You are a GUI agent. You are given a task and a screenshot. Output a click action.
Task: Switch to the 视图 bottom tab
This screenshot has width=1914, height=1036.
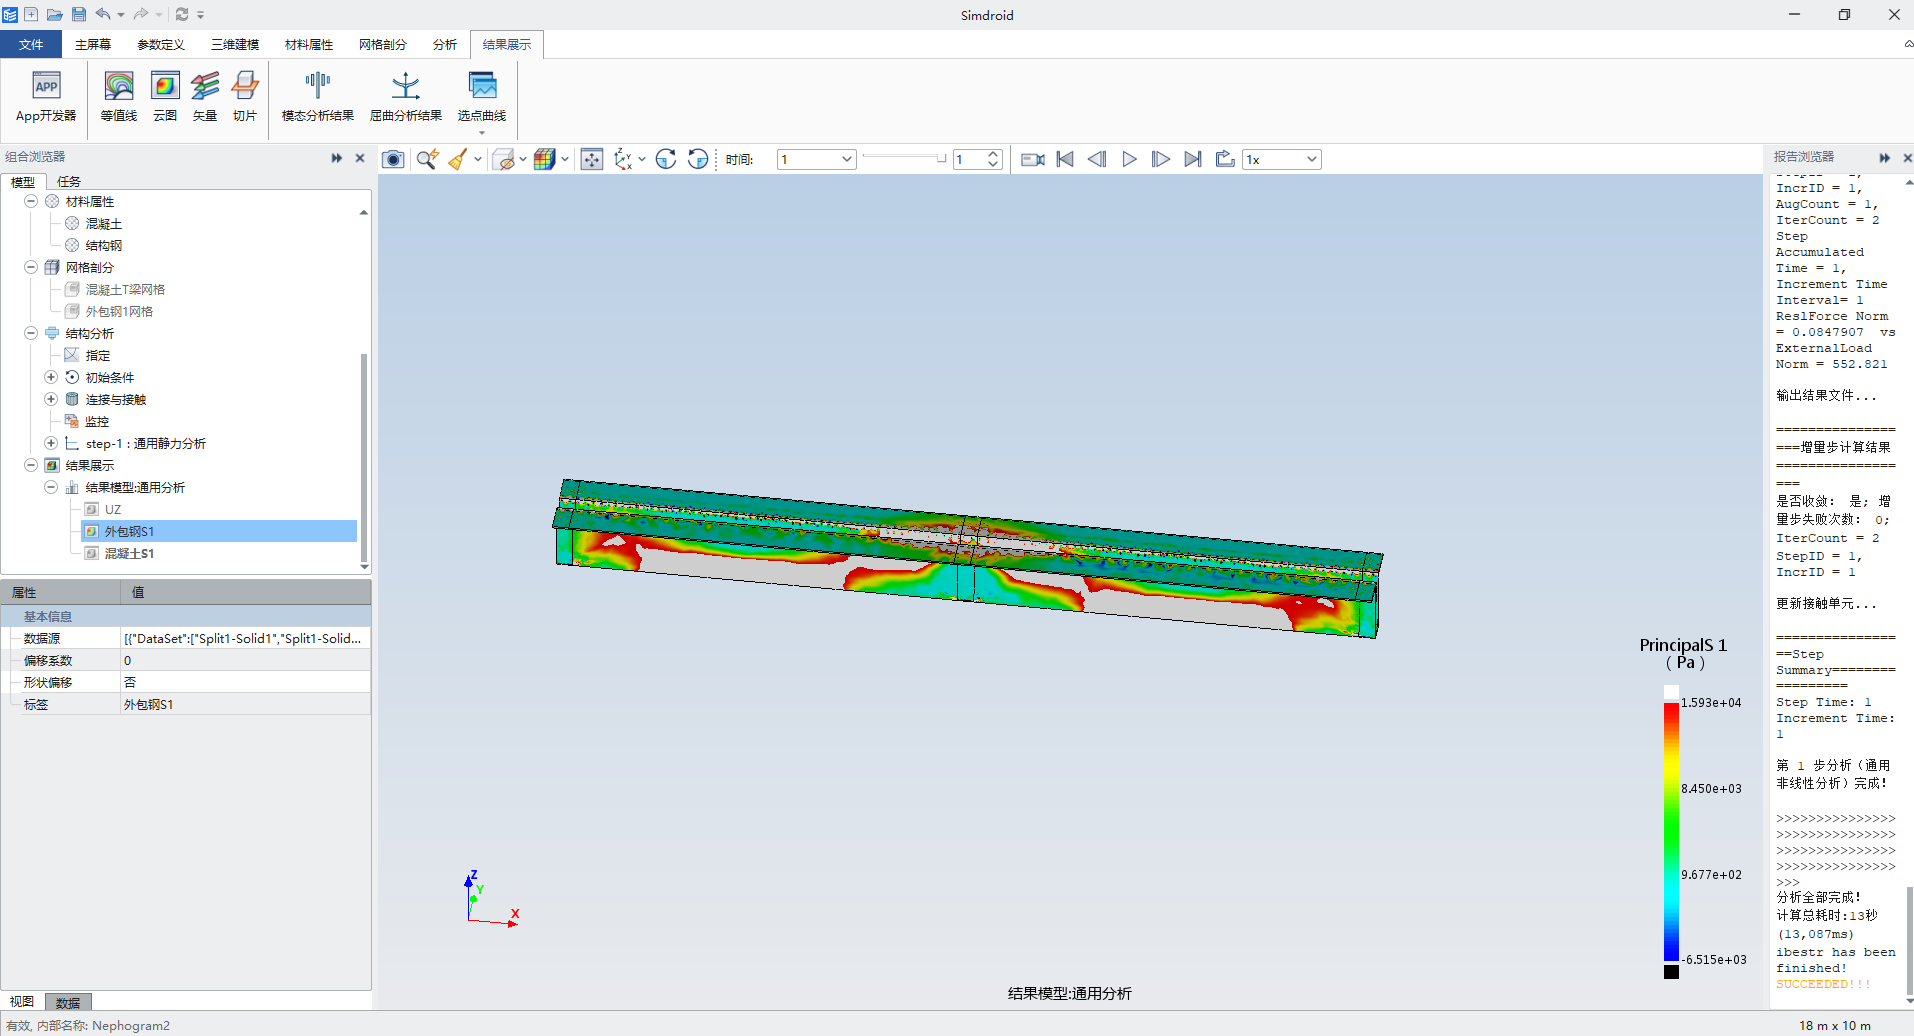tap(22, 1001)
